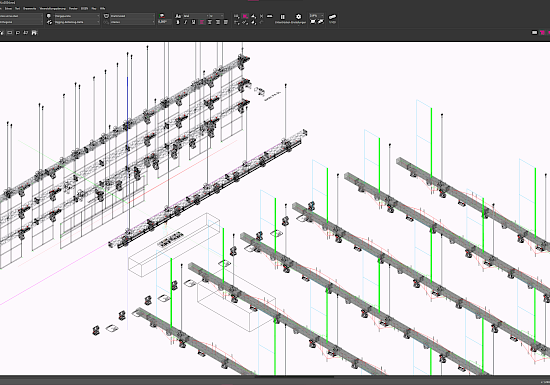This screenshot has width=550, height=385.
Task: Click the flat bar icon after the X
Action: [269, 16]
